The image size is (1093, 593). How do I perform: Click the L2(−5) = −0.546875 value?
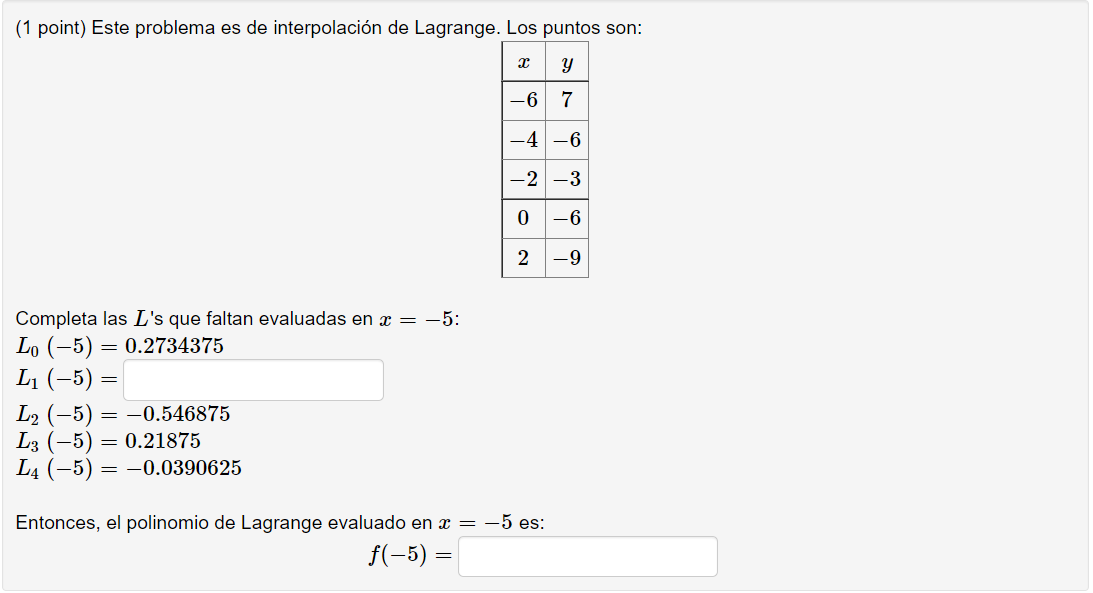tap(178, 414)
